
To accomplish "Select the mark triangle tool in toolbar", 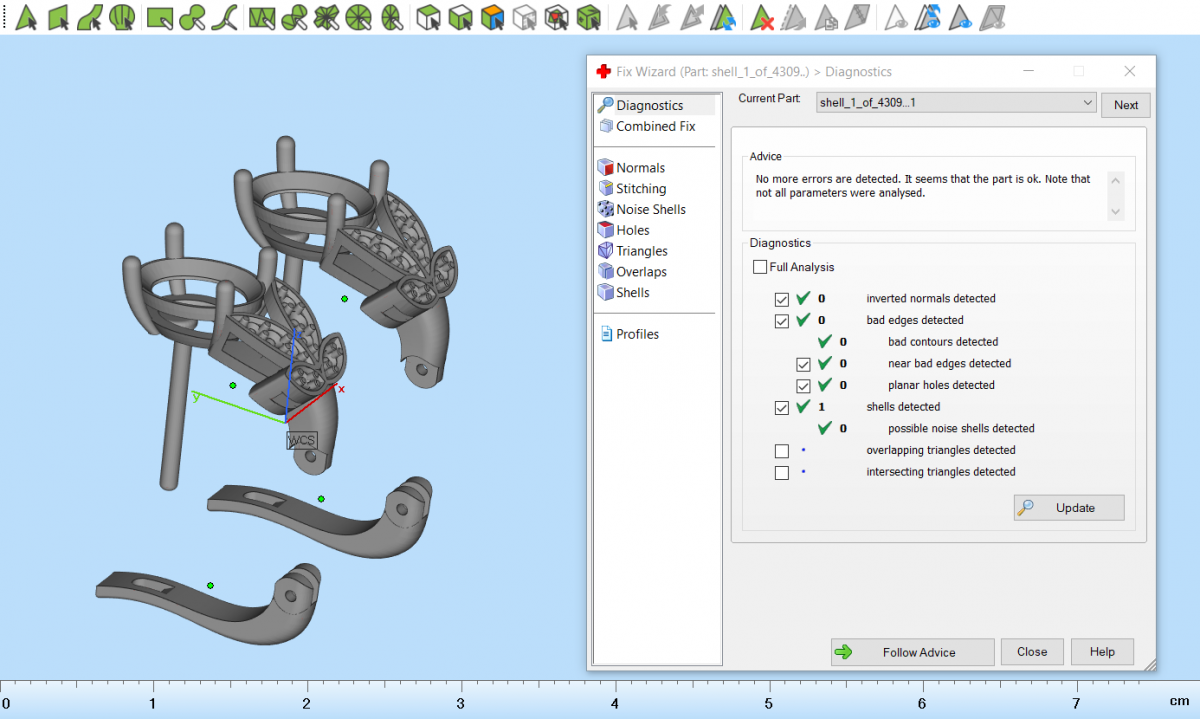I will point(27,17).
